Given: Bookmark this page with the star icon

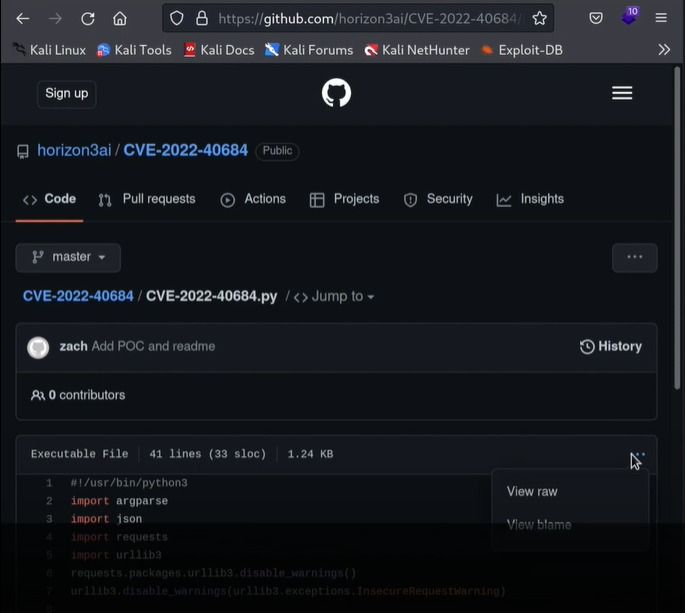Looking at the screenshot, I should point(540,18).
